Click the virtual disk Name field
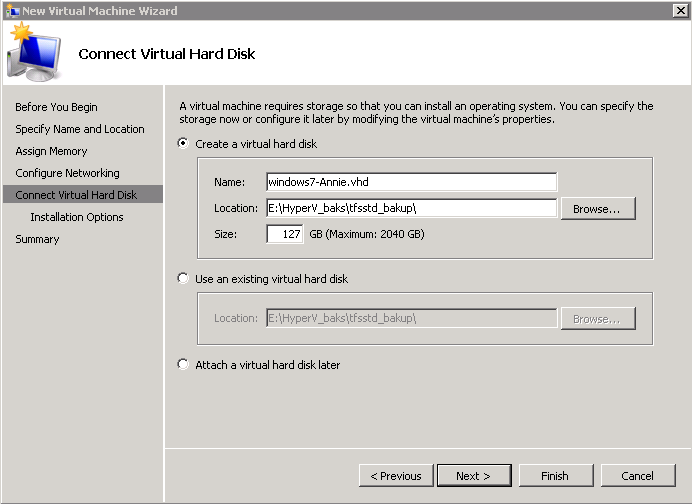This screenshot has height=504, width=692. pyautogui.click(x=411, y=182)
